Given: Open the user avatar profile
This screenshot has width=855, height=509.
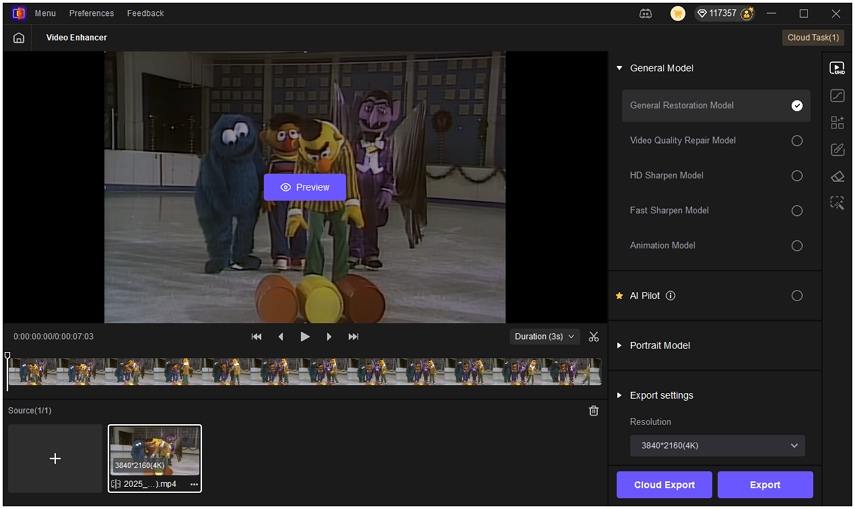Looking at the screenshot, I should point(677,14).
